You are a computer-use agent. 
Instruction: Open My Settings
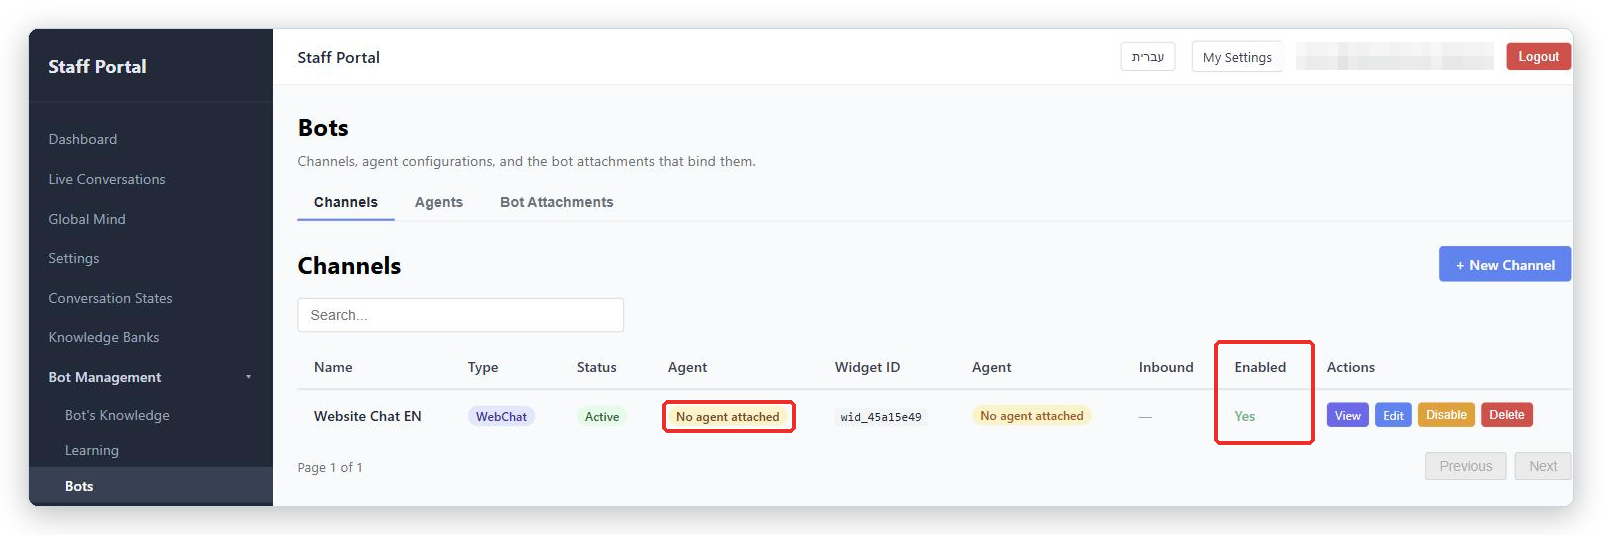(x=1237, y=57)
